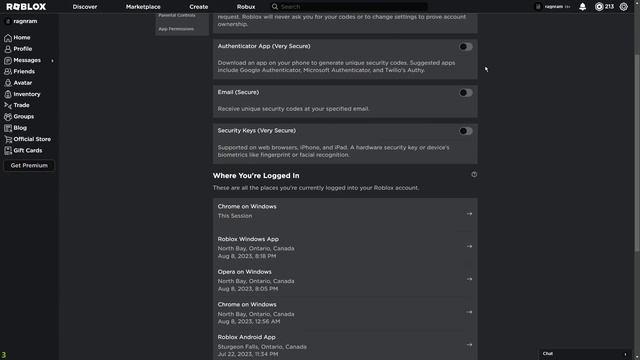This screenshot has width=640, height=360.
Task: Open the Robux menu
Action: 246,7
